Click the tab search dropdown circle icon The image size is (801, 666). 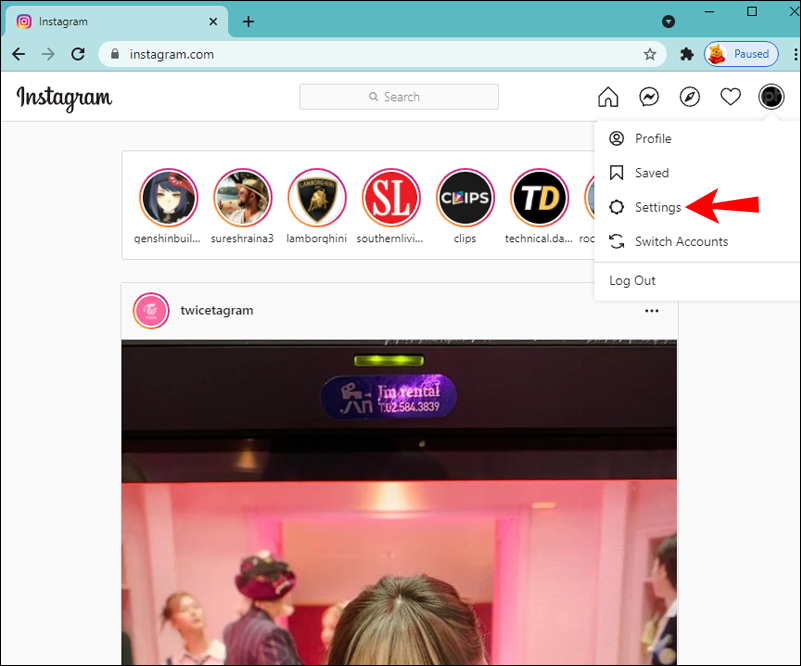click(x=668, y=21)
